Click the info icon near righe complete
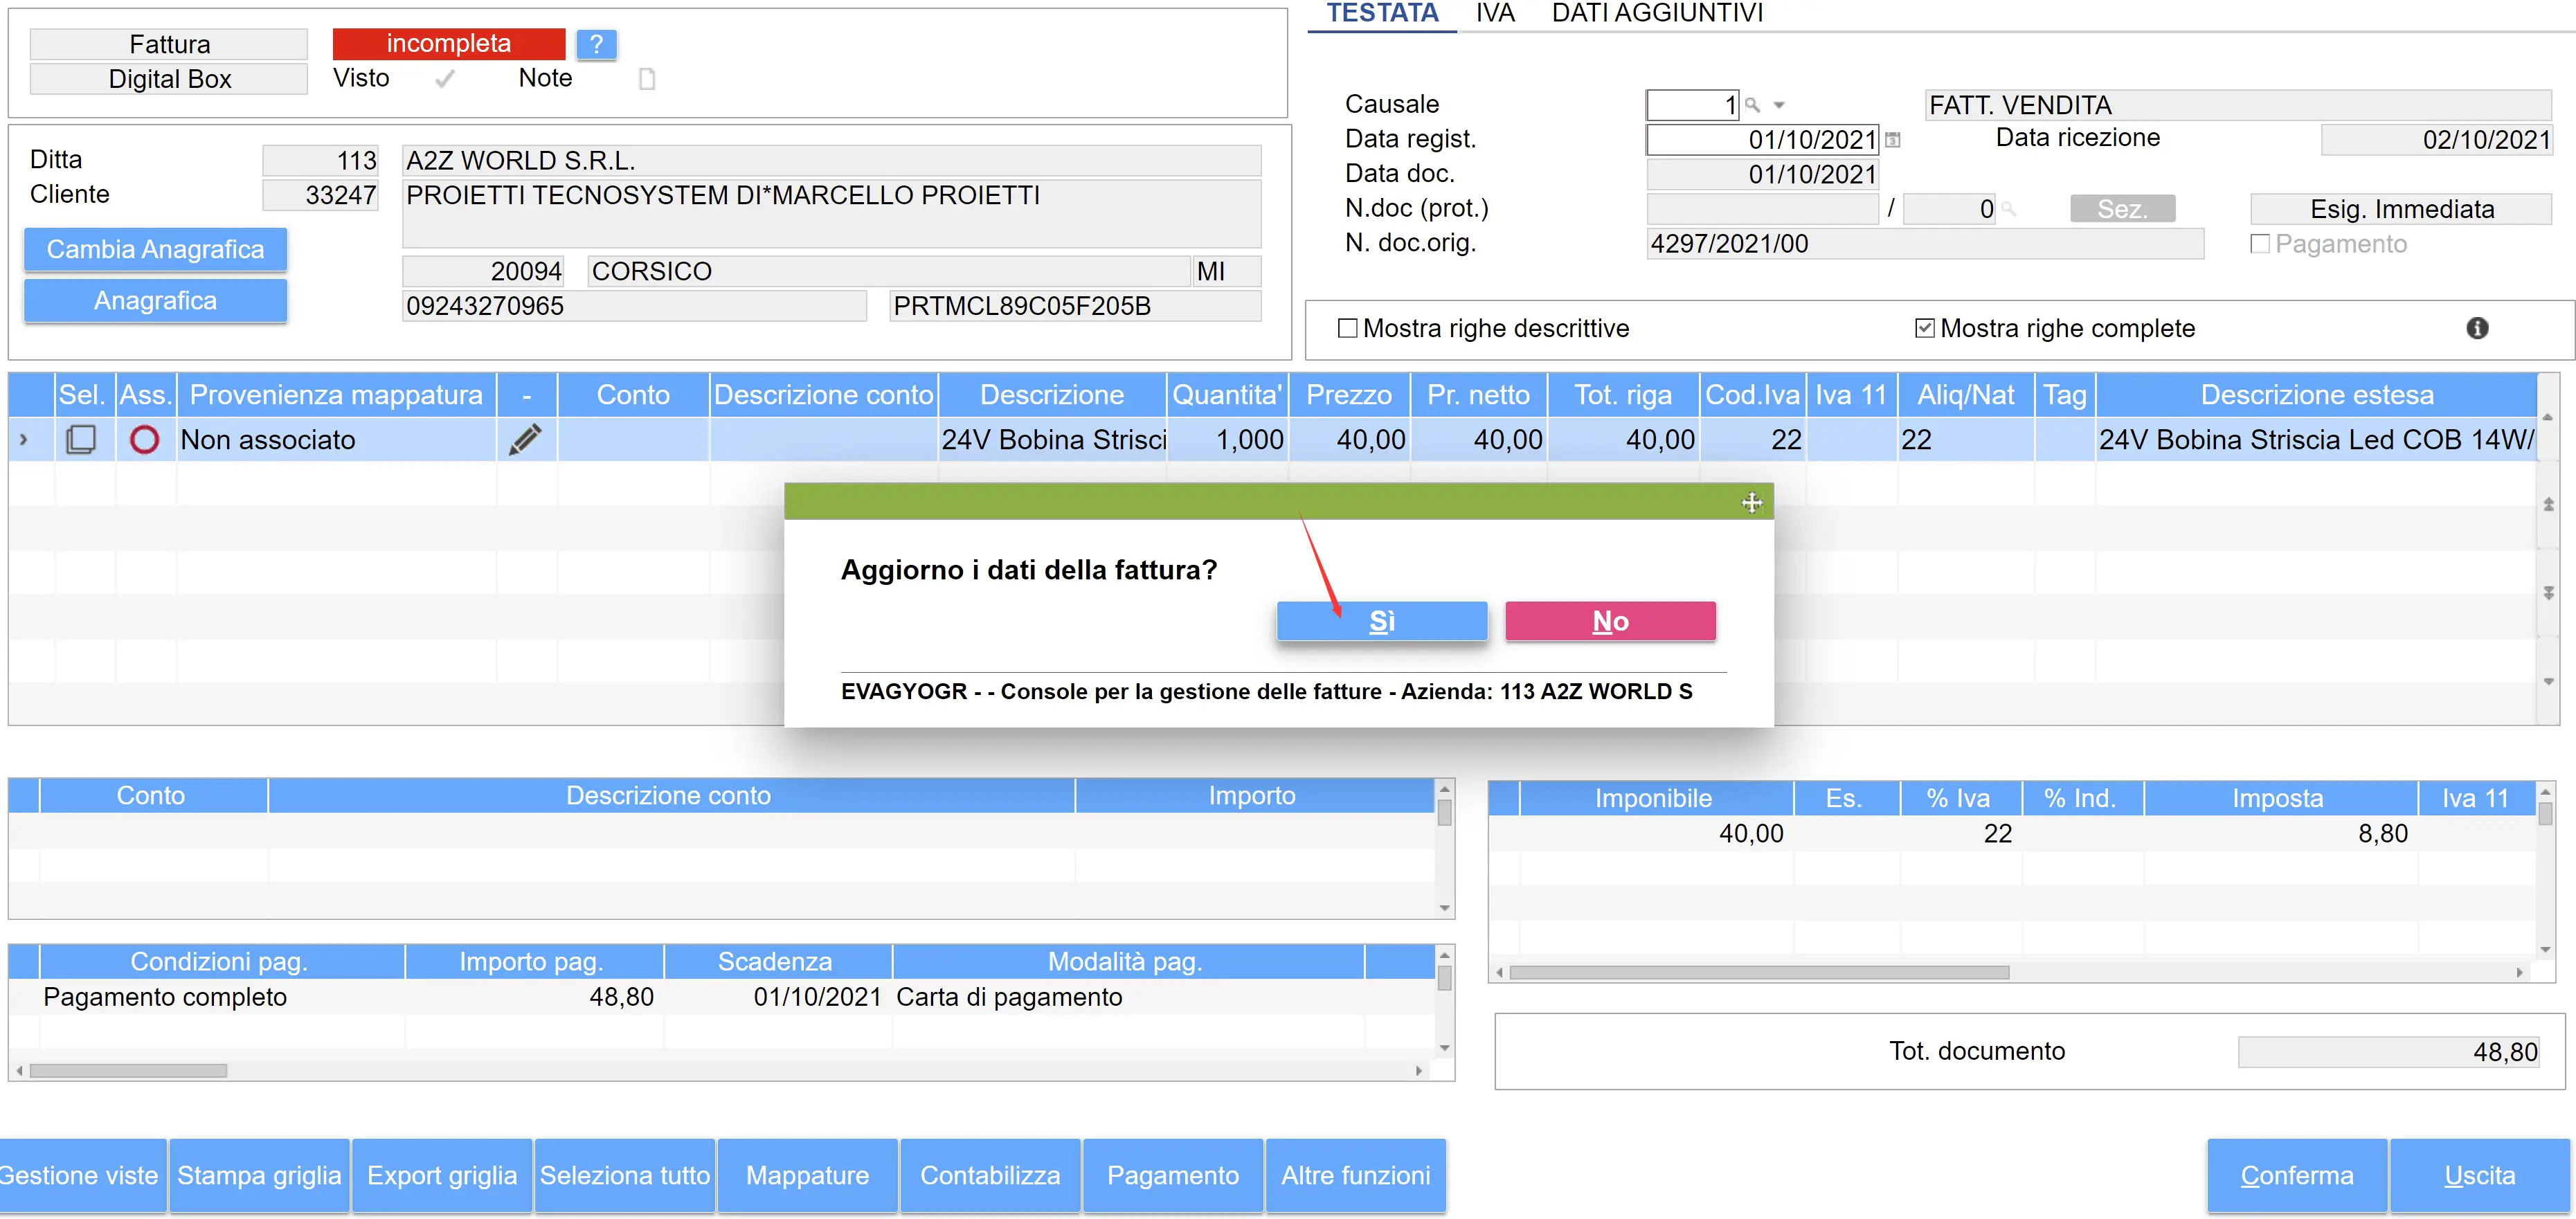 (2476, 328)
